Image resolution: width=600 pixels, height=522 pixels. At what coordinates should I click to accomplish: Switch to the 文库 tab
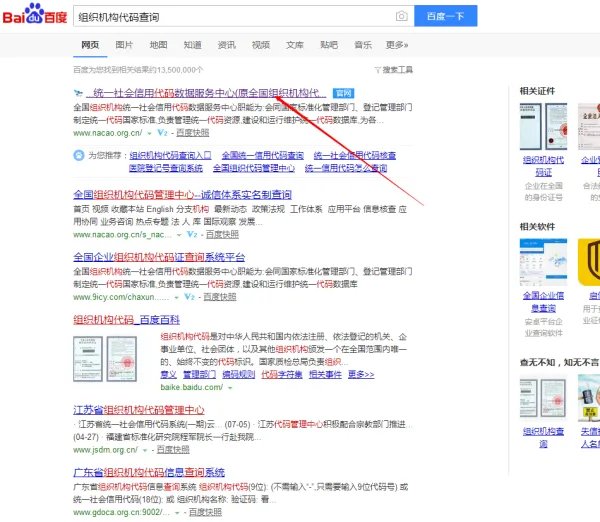(295, 45)
